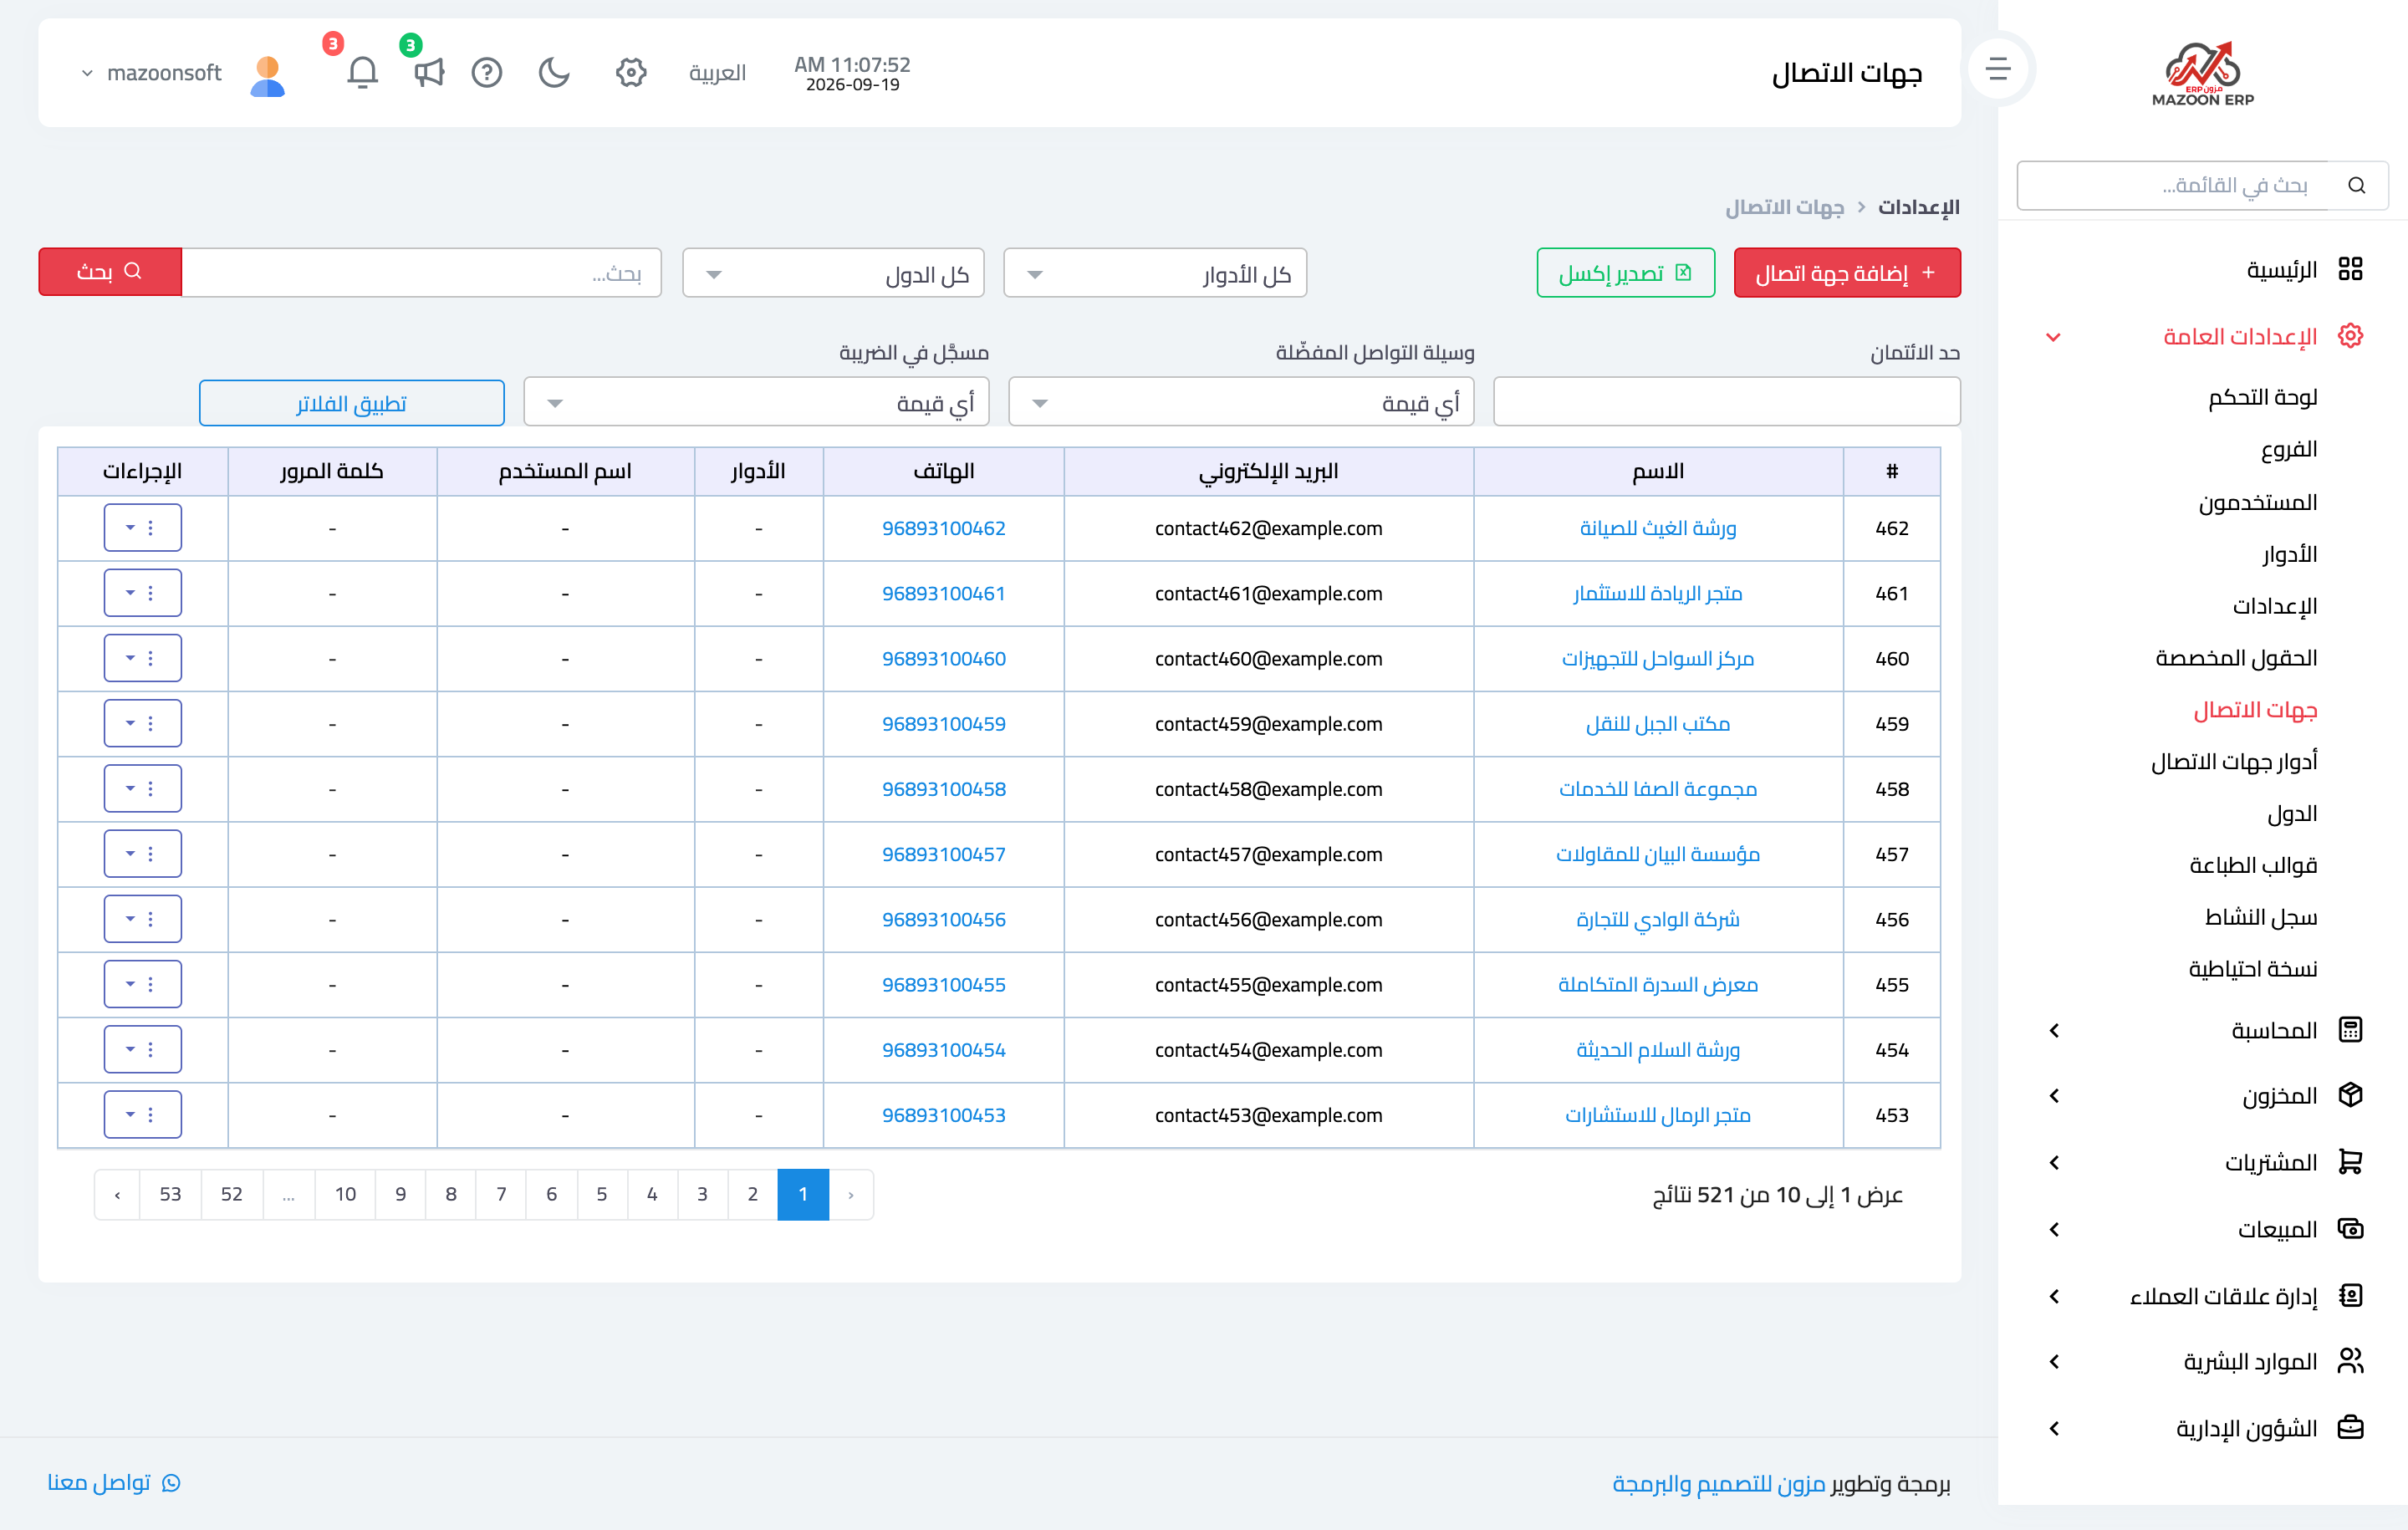Click مزون للتصميم والبرمجة footer link
The height and width of the screenshot is (1530, 2408).
point(1718,1484)
